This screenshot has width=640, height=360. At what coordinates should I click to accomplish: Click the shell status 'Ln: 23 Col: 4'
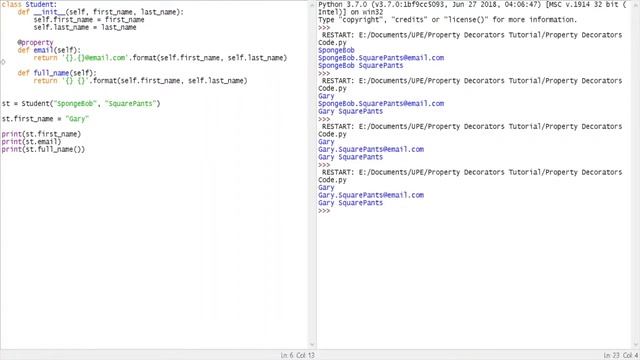click(620, 356)
